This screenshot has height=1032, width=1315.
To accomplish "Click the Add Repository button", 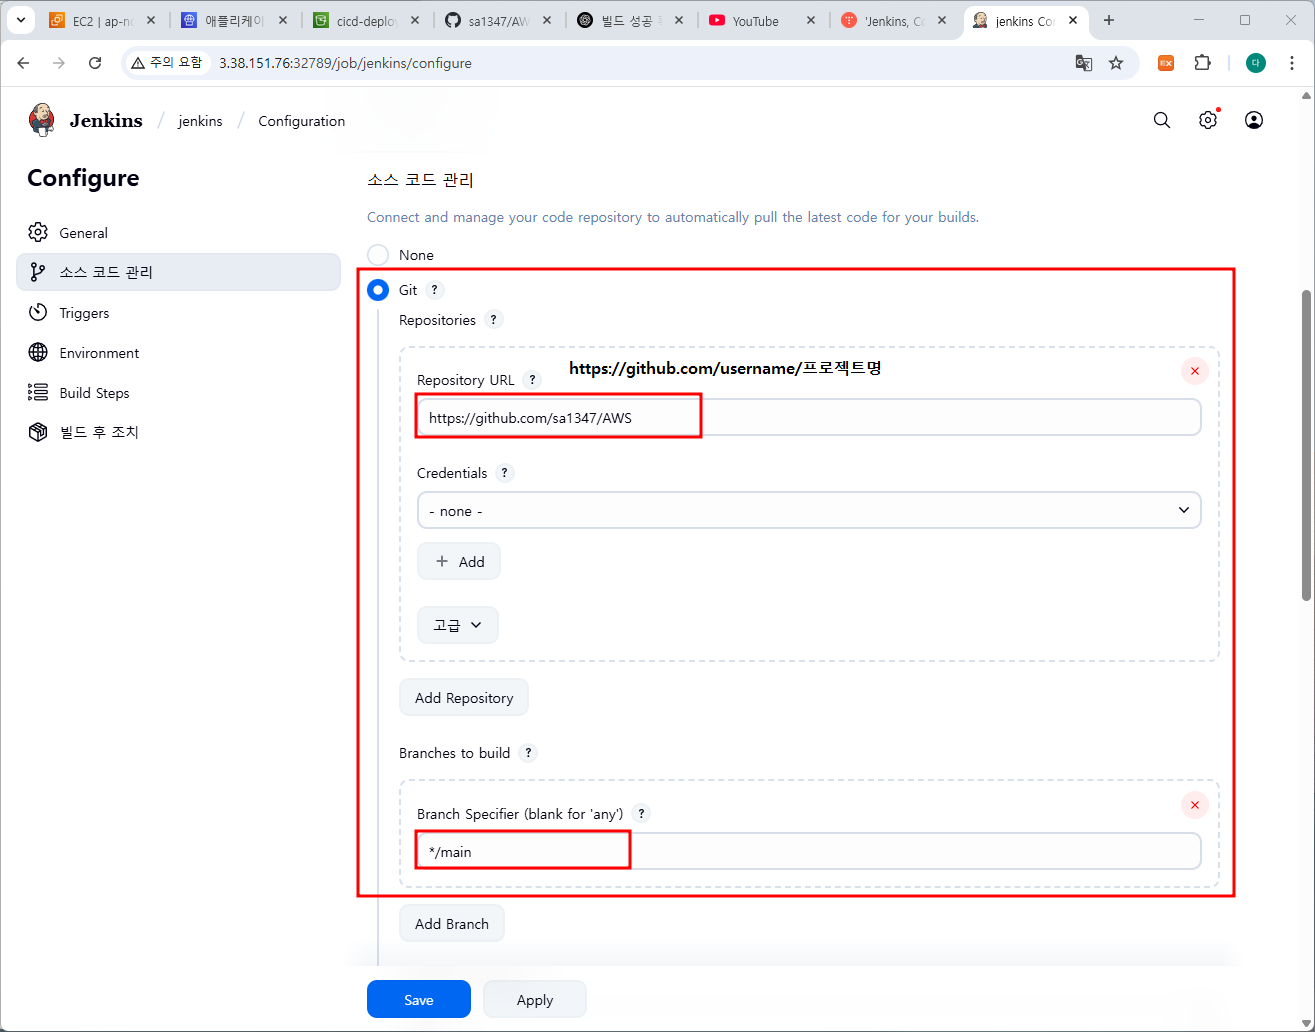I will (x=464, y=697).
